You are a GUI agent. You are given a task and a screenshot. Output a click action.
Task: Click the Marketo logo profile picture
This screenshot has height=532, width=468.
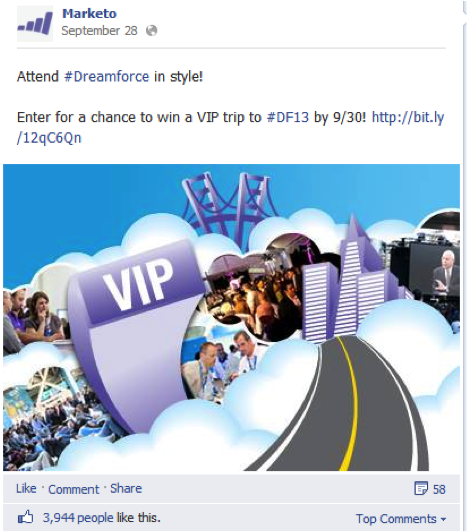tap(35, 23)
